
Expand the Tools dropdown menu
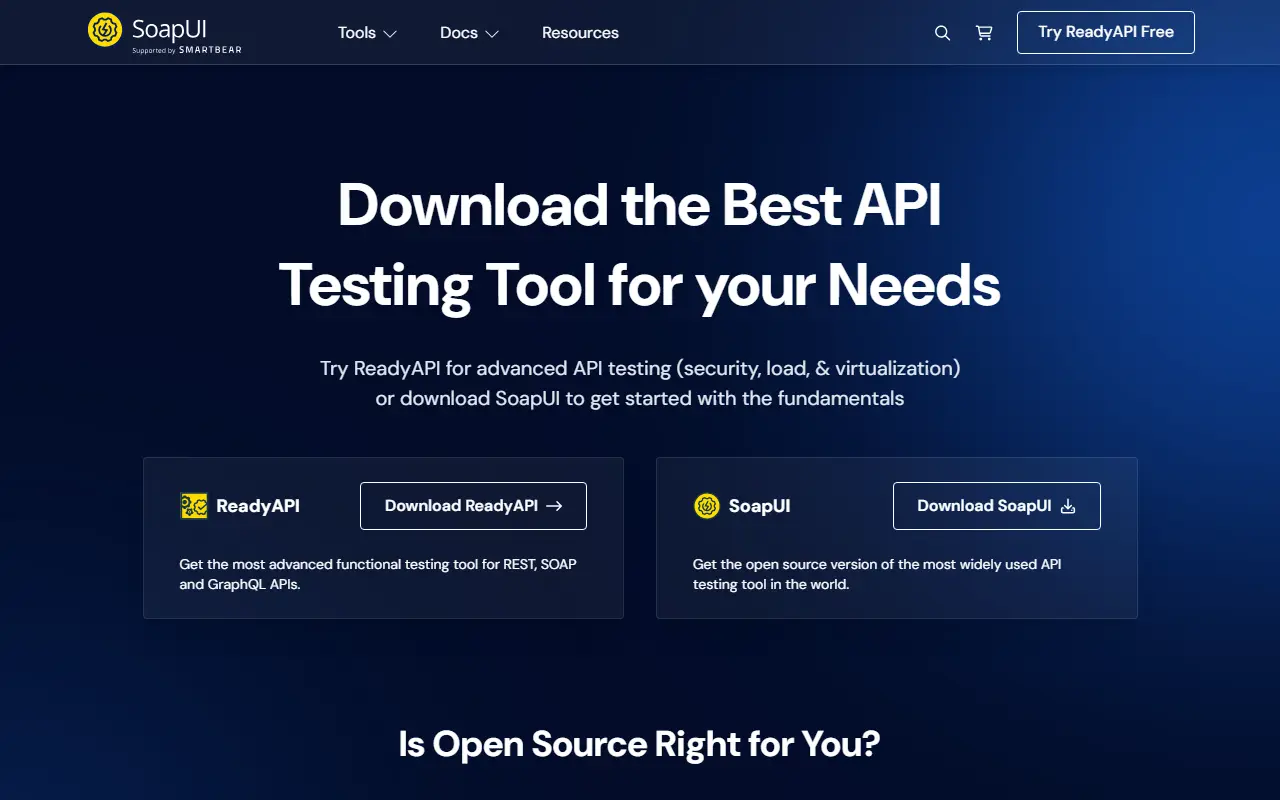[x=367, y=33]
